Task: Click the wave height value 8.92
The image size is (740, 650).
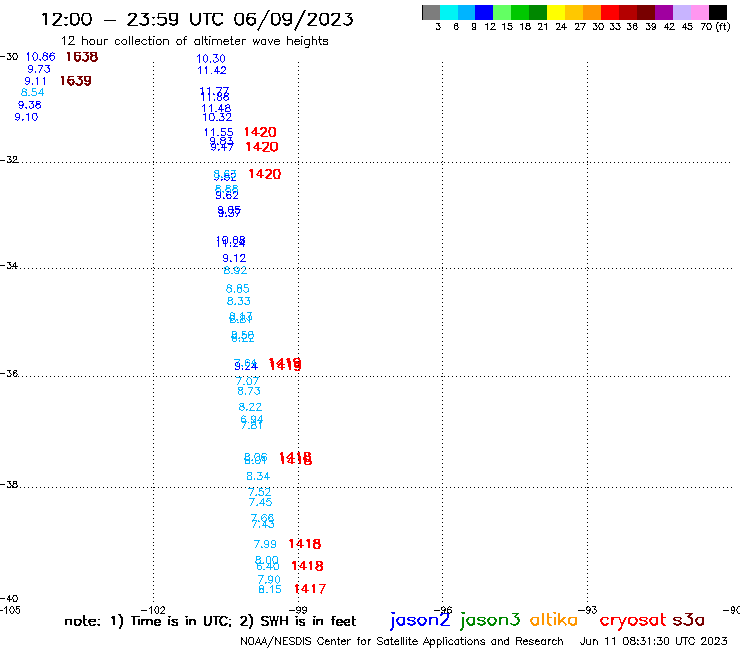Action: coord(235,270)
